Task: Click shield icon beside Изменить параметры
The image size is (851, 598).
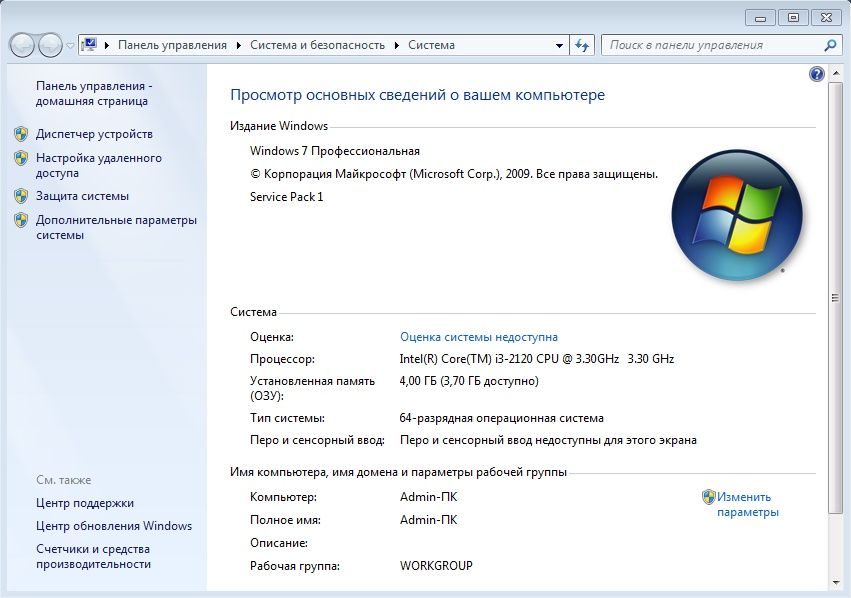Action: tap(709, 497)
